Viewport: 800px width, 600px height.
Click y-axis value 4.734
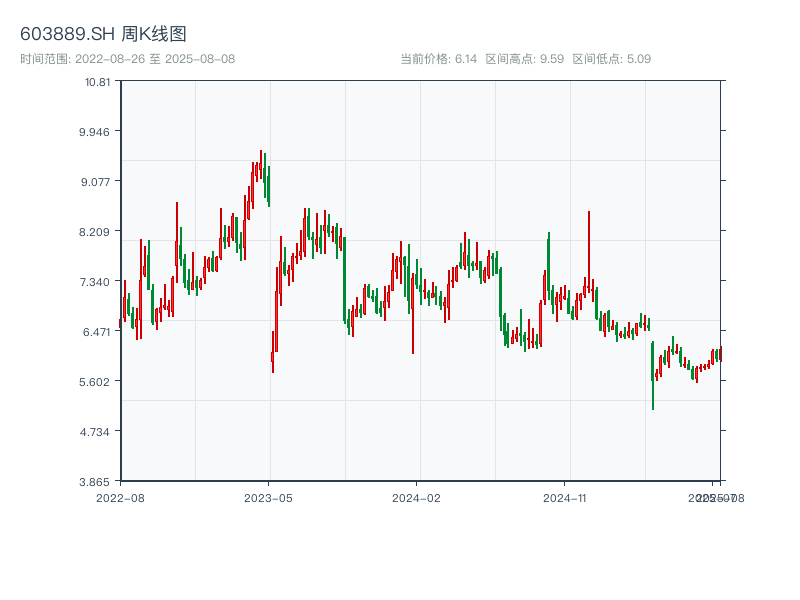[94, 432]
